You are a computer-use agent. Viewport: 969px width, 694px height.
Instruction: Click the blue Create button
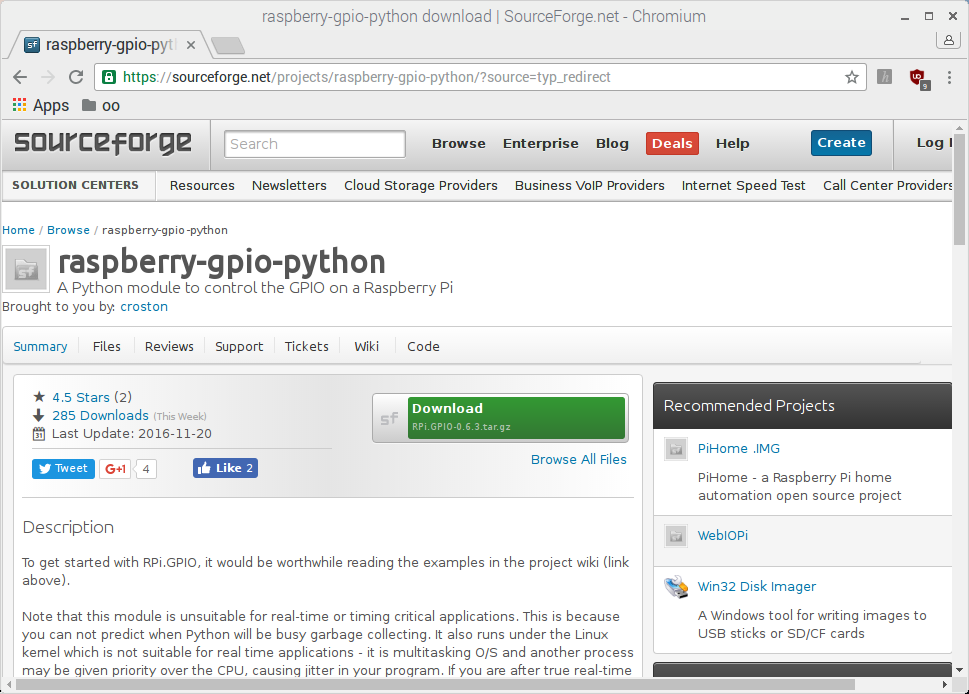(841, 143)
